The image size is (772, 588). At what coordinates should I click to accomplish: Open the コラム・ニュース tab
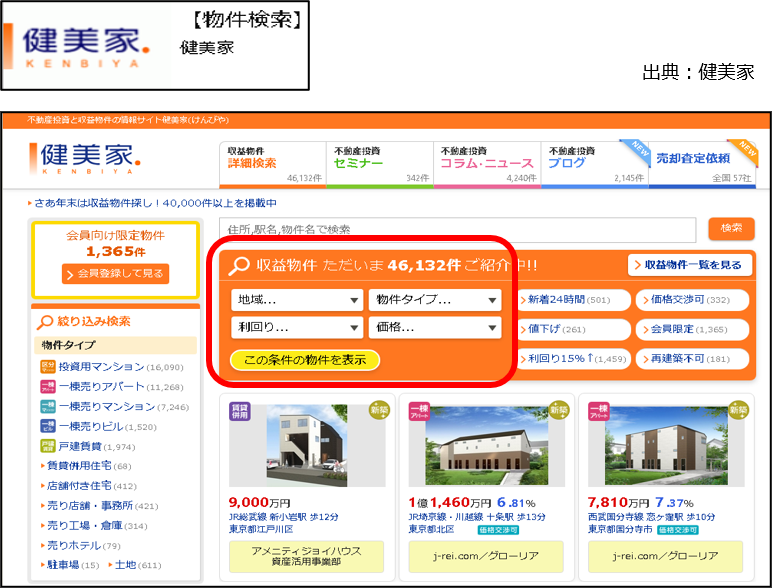pos(487,163)
